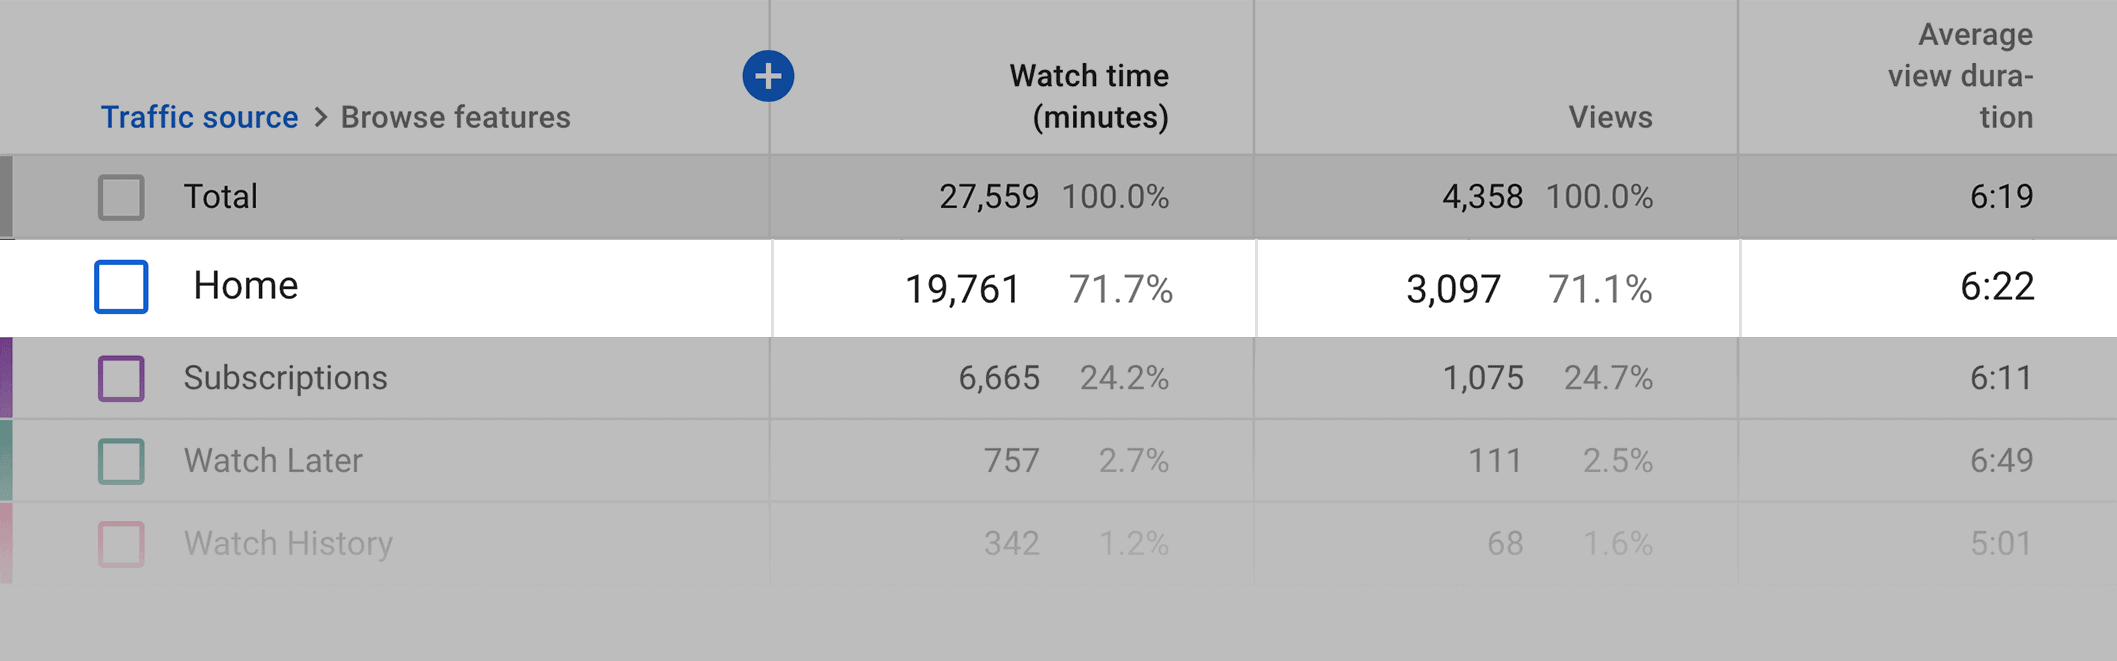Go back to the Traffic source breadcrumb
This screenshot has width=2117, height=661.
199,117
